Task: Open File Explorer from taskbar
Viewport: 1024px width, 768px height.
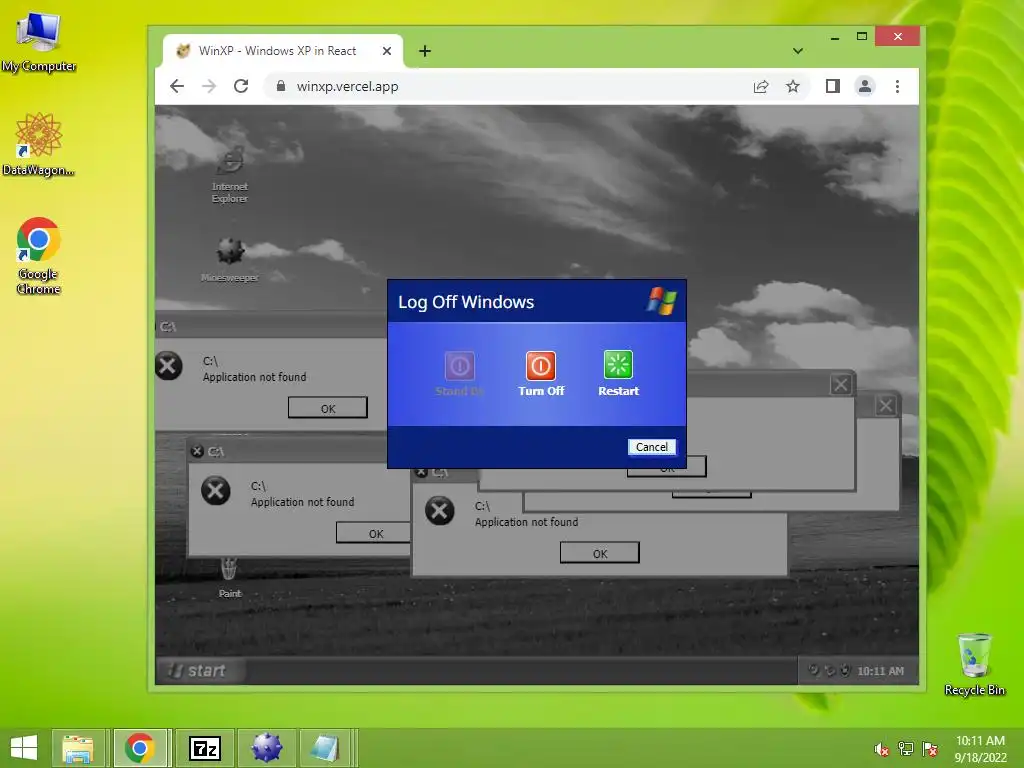Action: point(78,748)
